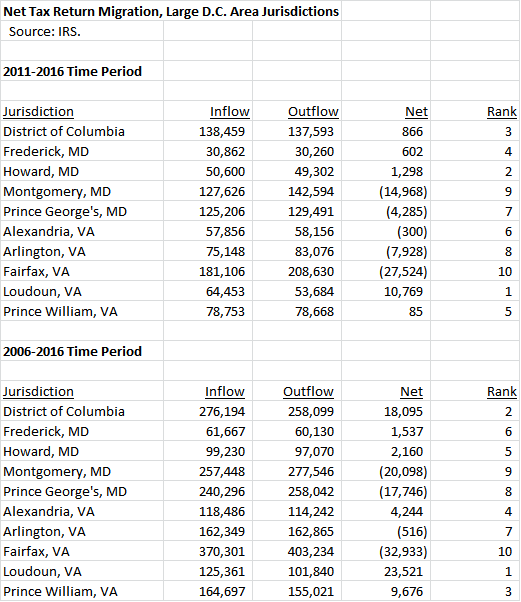Click Fairfax, VA inflow 370,301
This screenshot has width=521, height=602.
(x=222, y=552)
